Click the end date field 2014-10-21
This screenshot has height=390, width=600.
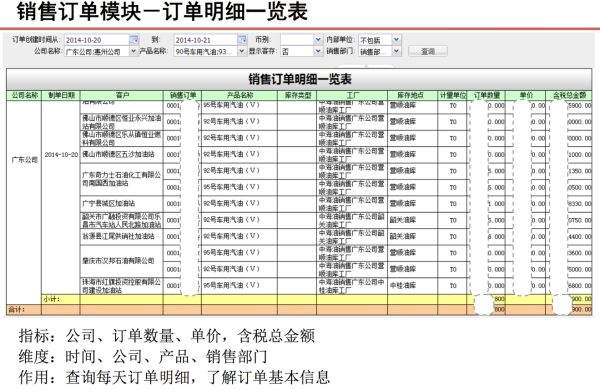[205, 40]
